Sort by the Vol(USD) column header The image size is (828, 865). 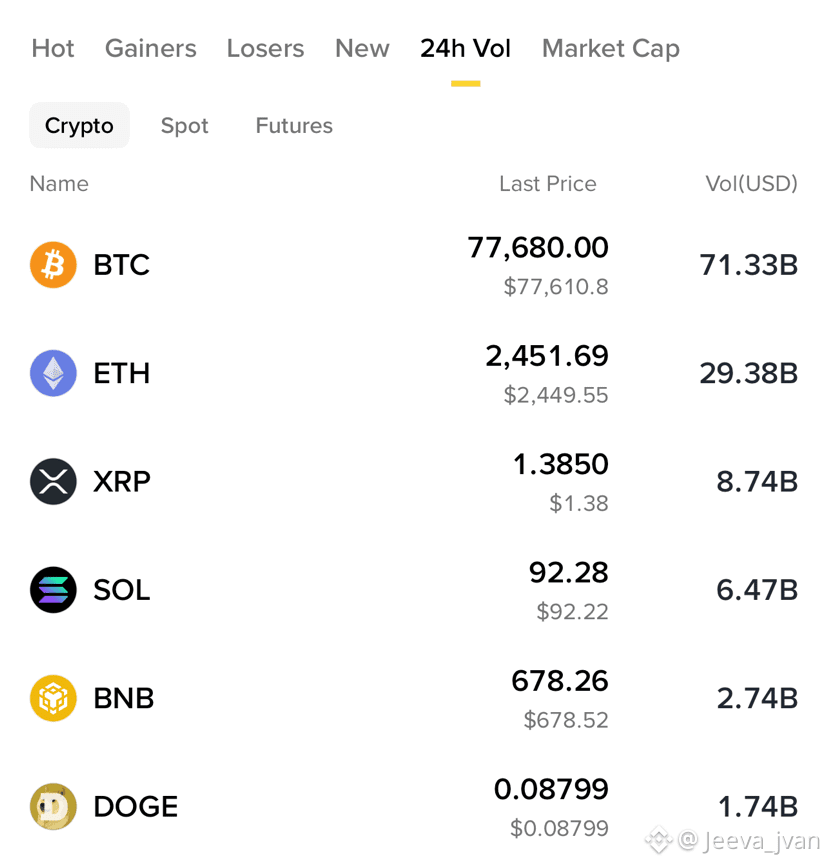pyautogui.click(x=752, y=184)
